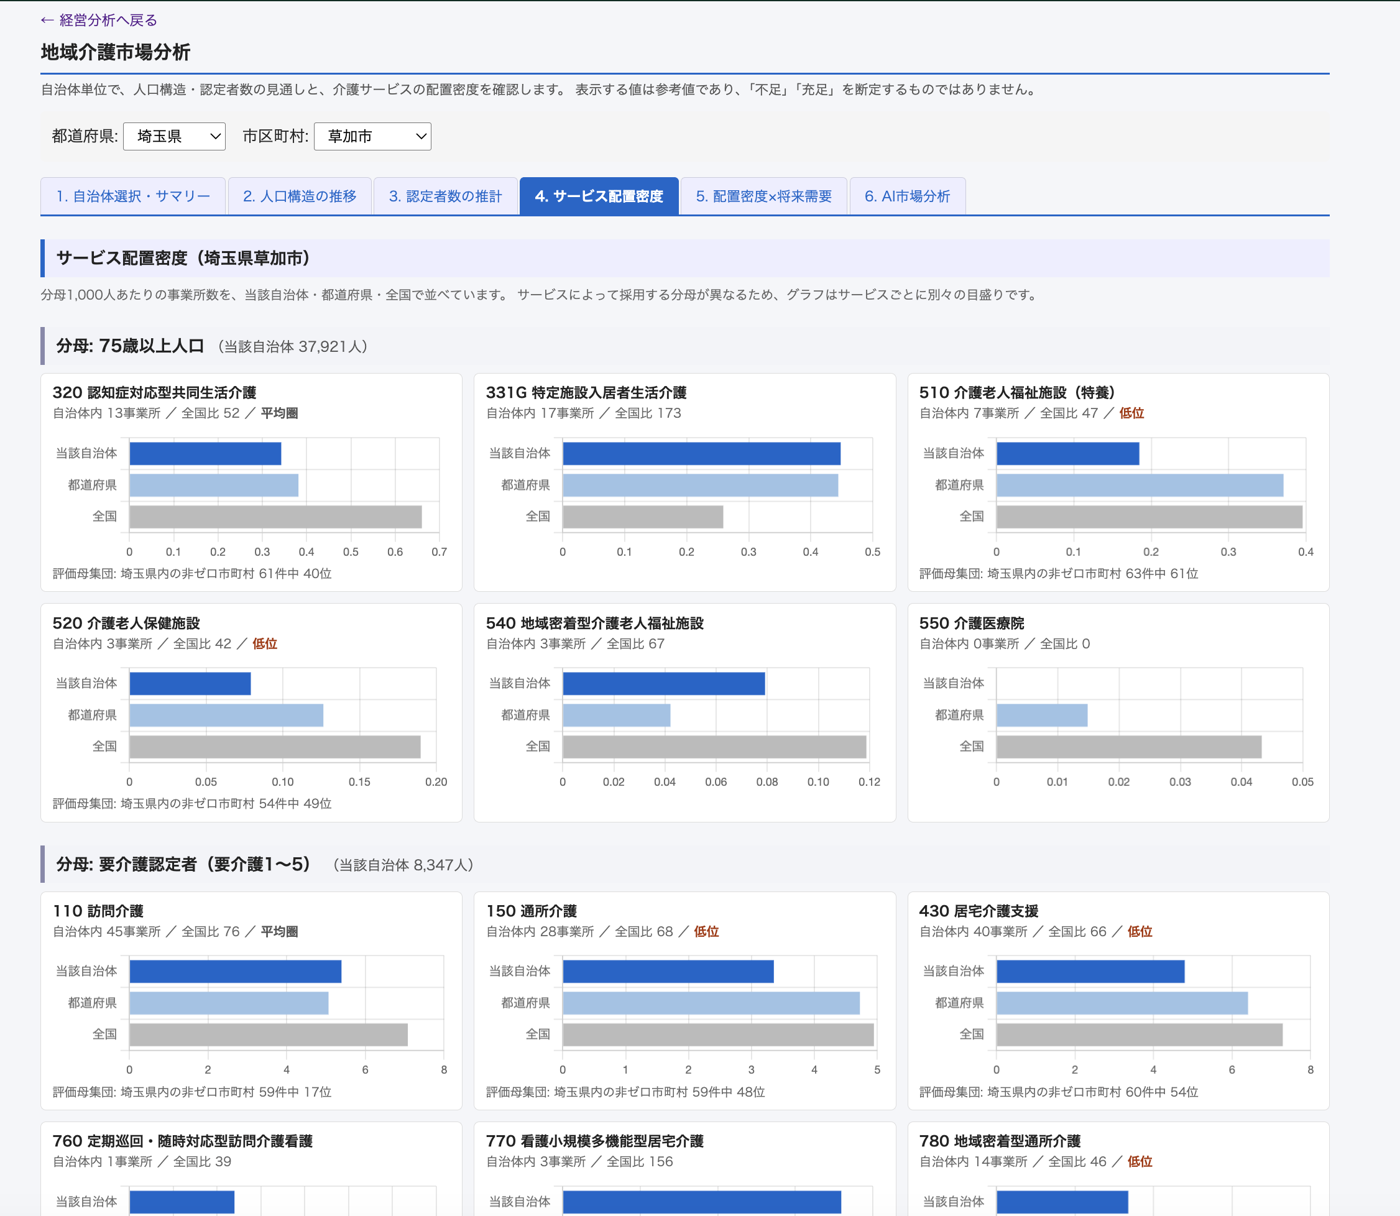This screenshot has width=1400, height=1216.
Task: Click the 分母: 要介護認定者（要介護1〜5） heading
Action: point(183,864)
